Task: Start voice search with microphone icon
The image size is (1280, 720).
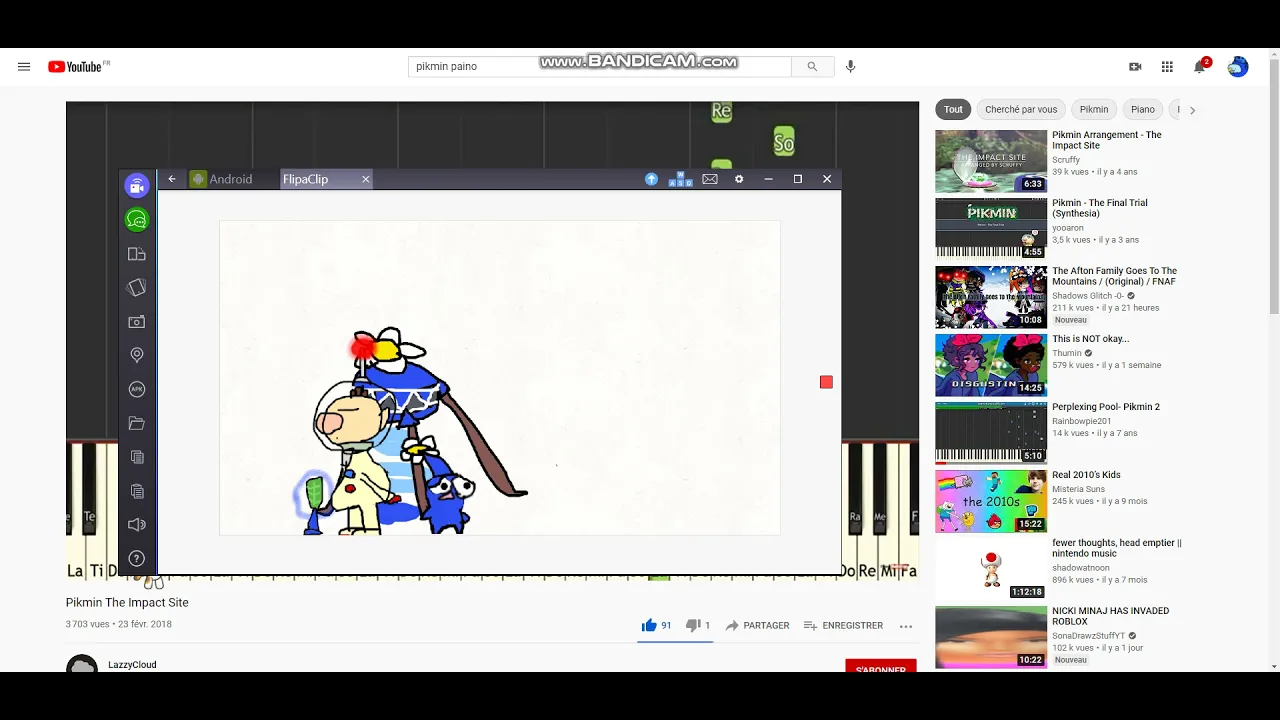Action: click(851, 67)
